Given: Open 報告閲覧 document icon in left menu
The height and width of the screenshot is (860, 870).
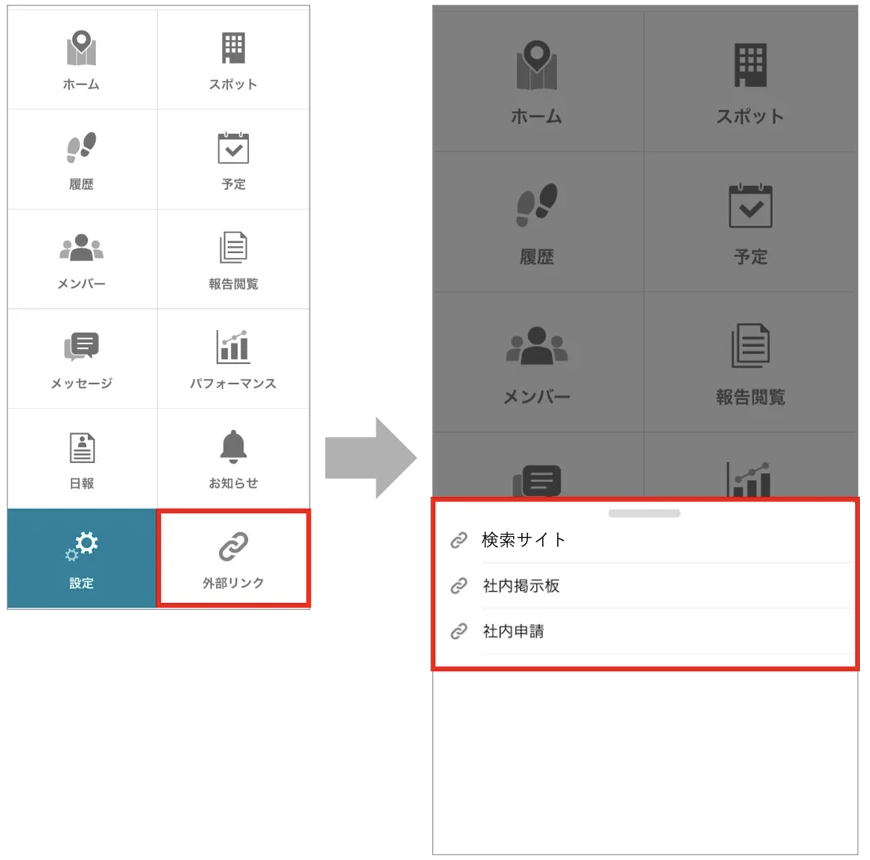Looking at the screenshot, I should tap(233, 247).
